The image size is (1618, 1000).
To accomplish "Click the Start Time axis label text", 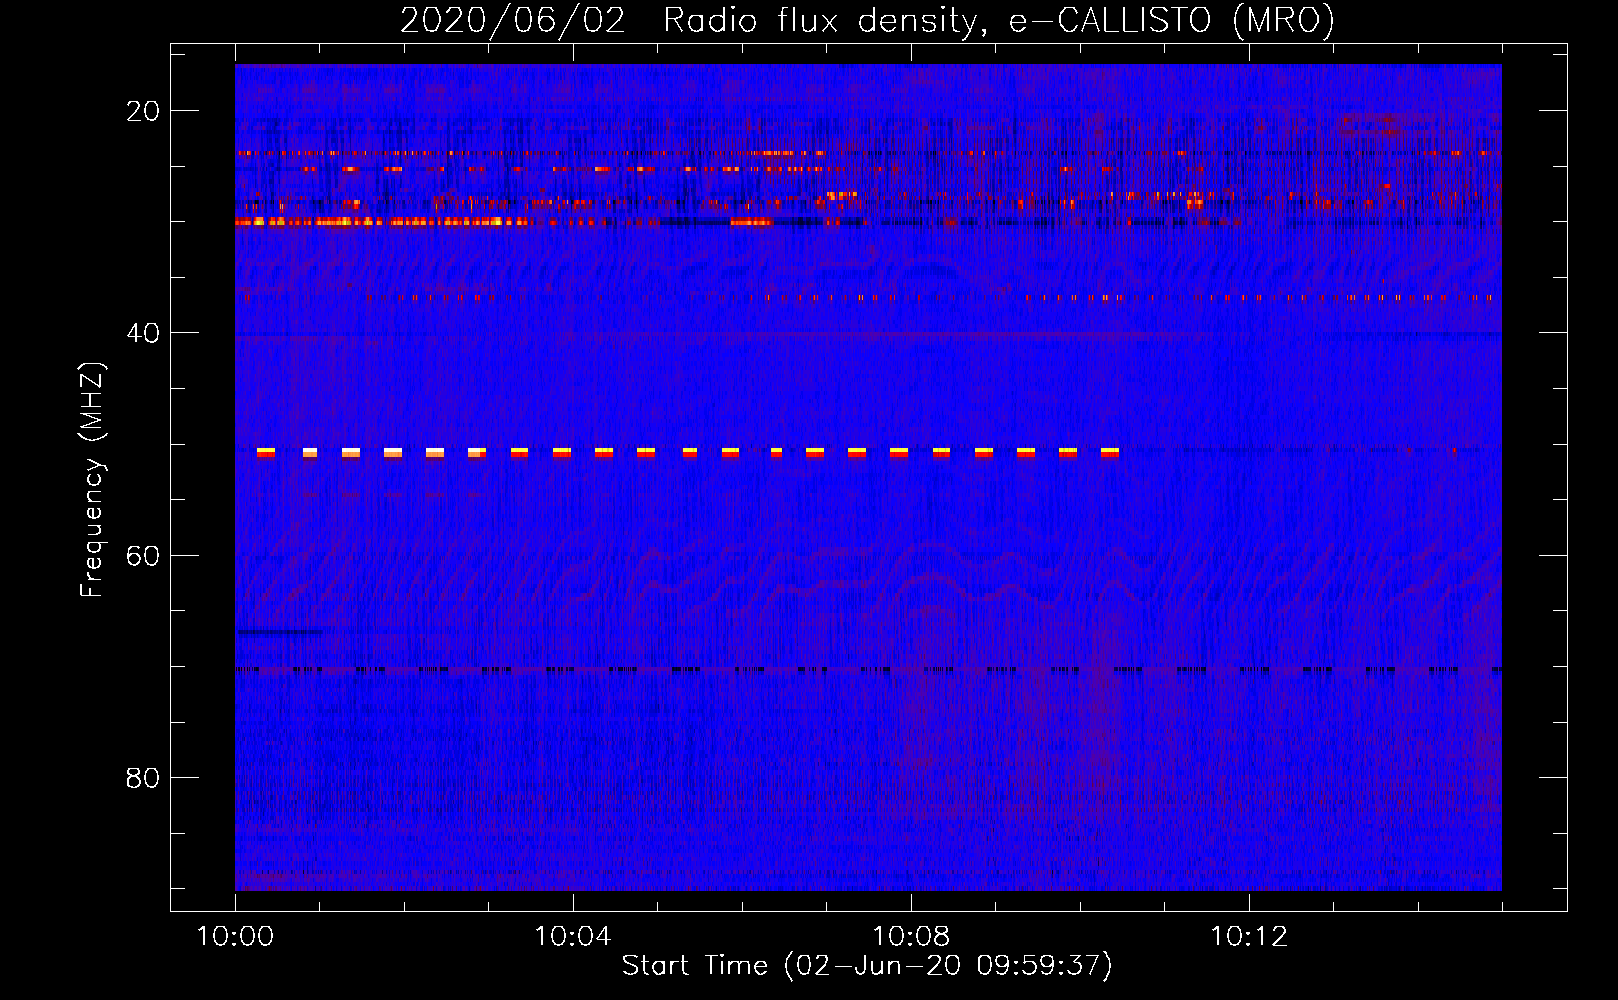I will (867, 965).
